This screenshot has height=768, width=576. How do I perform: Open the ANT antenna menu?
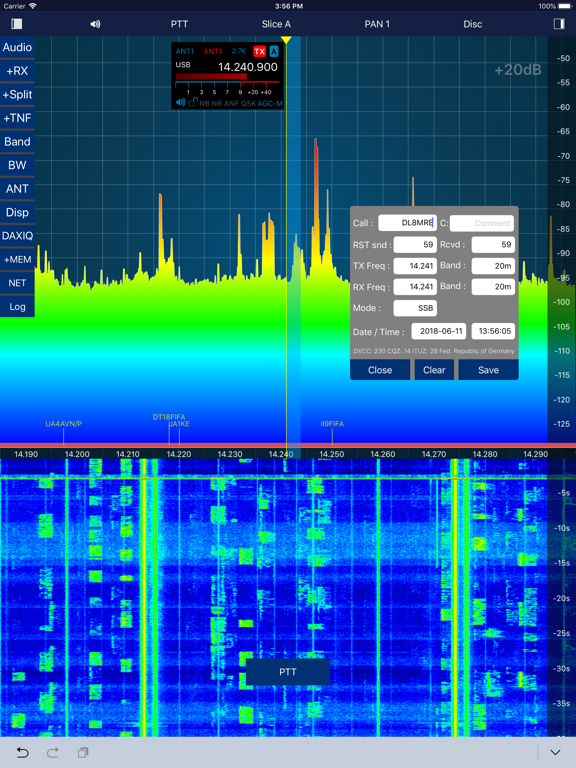pos(17,189)
